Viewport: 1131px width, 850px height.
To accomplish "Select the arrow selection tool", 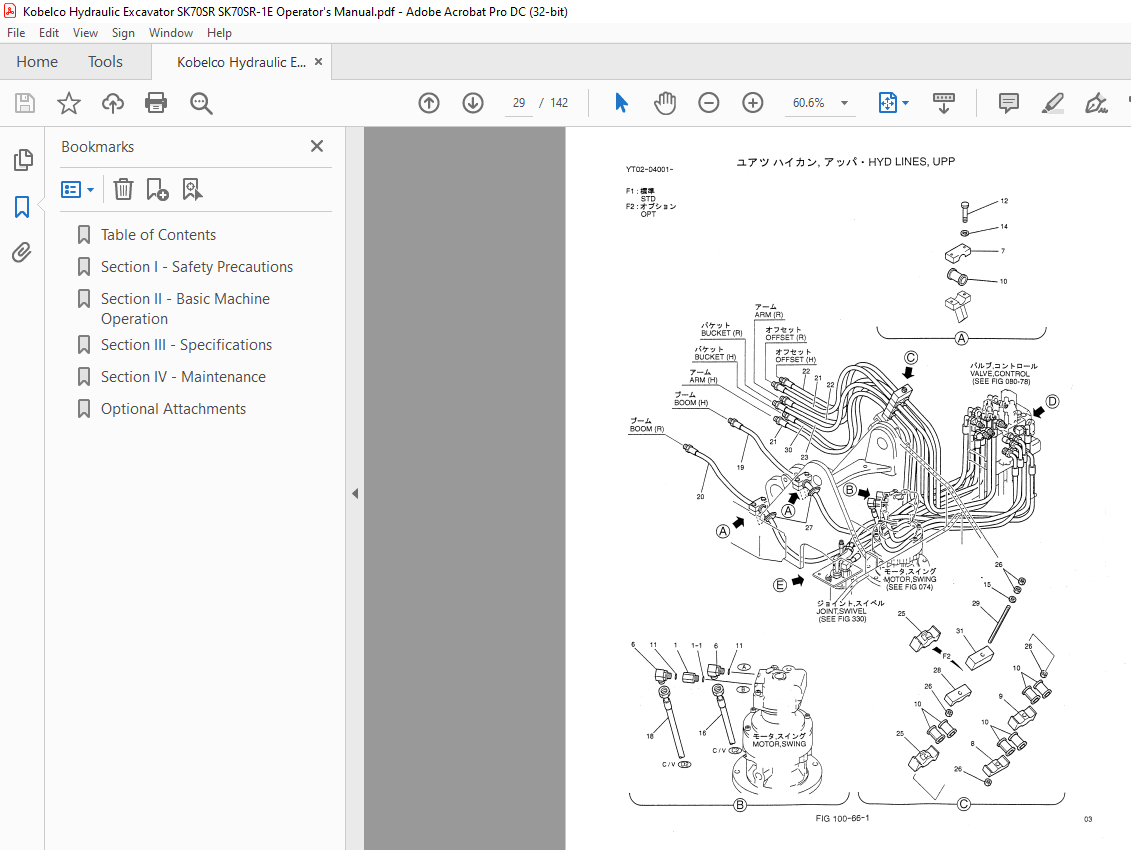I will click(x=621, y=103).
